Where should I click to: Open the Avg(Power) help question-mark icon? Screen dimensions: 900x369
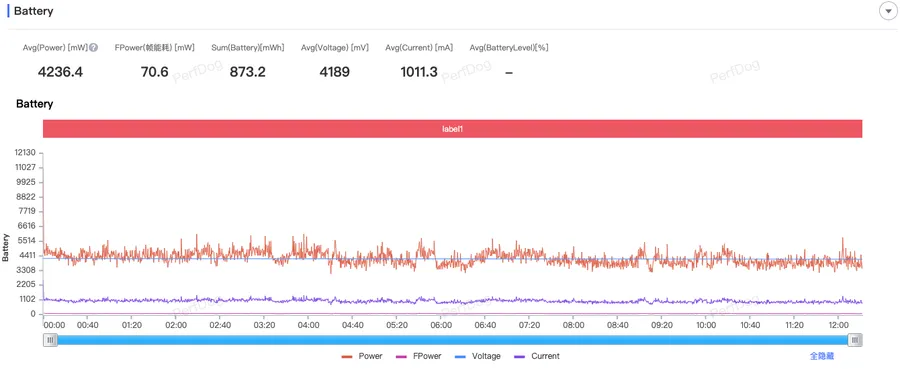[x=93, y=48]
